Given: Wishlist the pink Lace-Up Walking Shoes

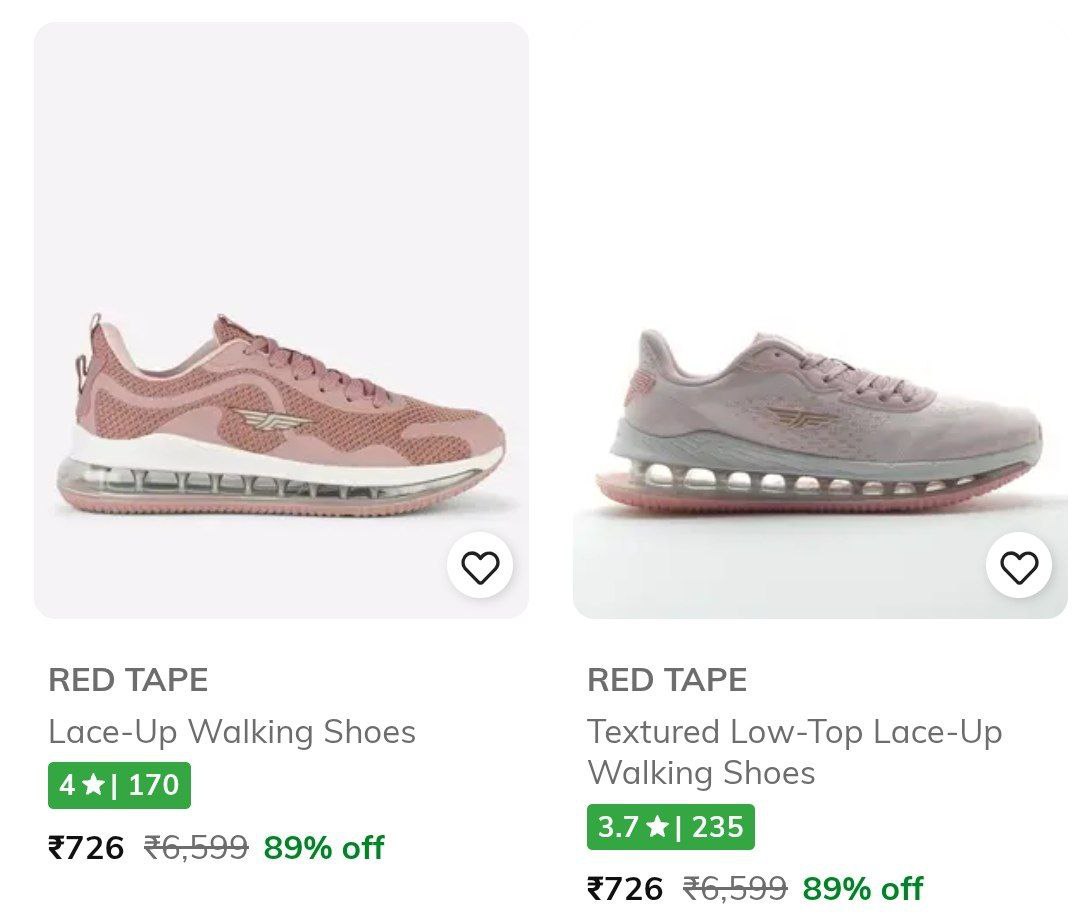Looking at the screenshot, I should click(480, 567).
